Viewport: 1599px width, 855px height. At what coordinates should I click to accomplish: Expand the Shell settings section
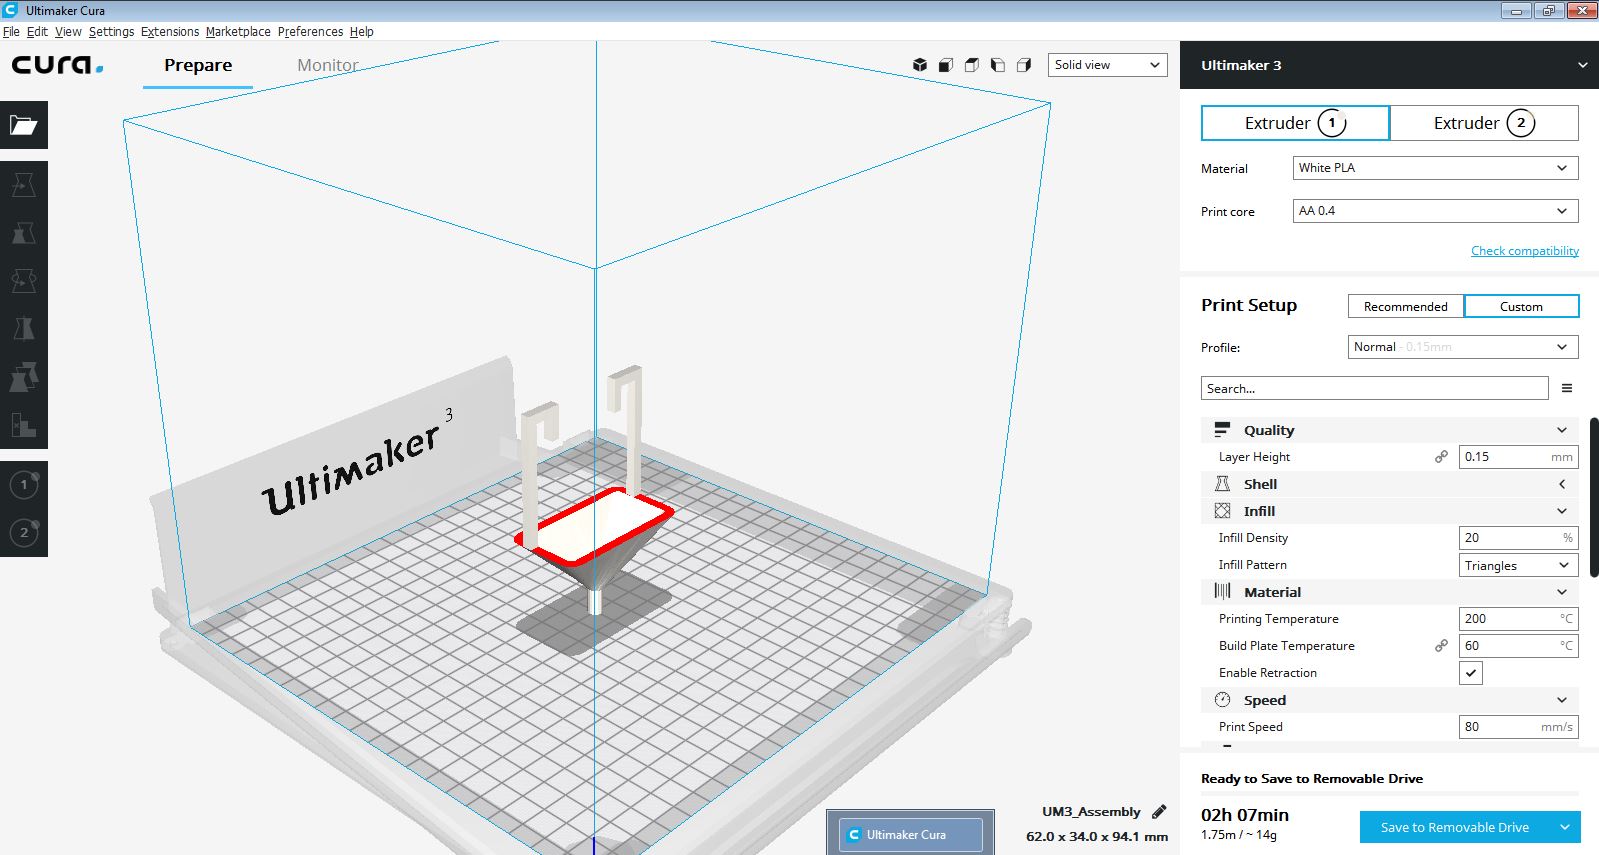[x=1390, y=484]
